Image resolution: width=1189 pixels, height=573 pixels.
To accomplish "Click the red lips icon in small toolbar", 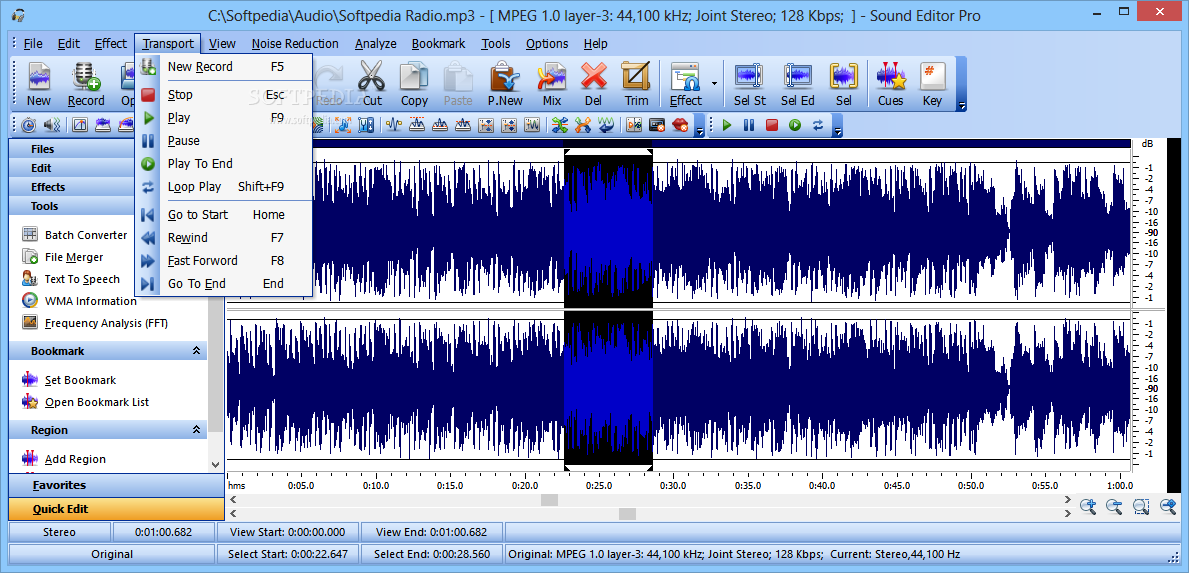I will (680, 125).
